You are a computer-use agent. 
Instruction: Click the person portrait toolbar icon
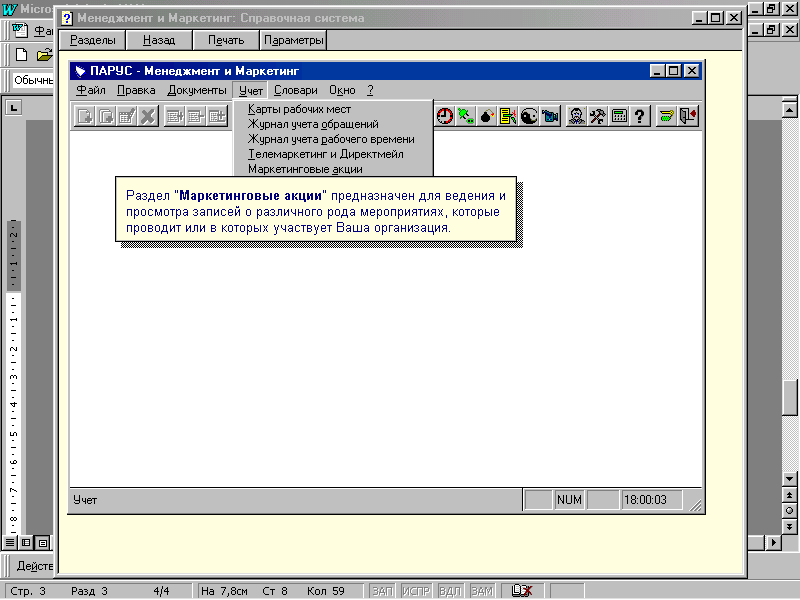(577, 116)
